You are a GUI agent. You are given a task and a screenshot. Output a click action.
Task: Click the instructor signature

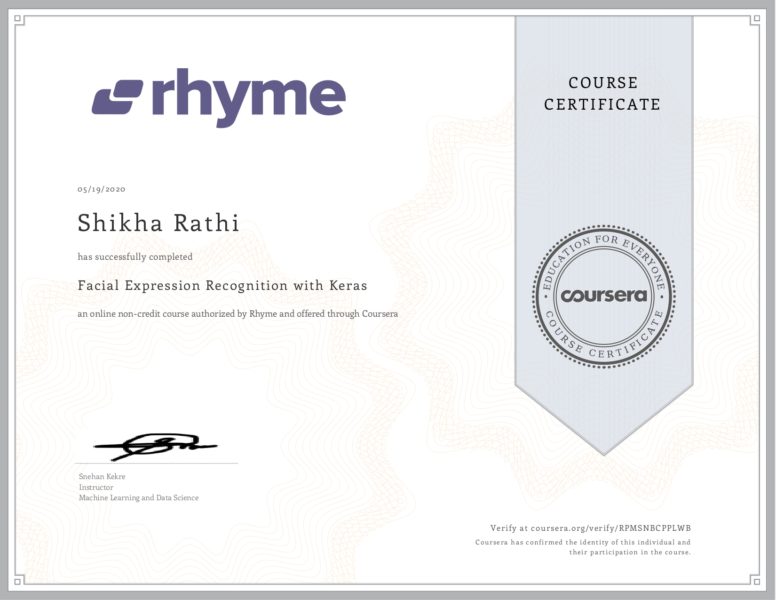[x=156, y=447]
